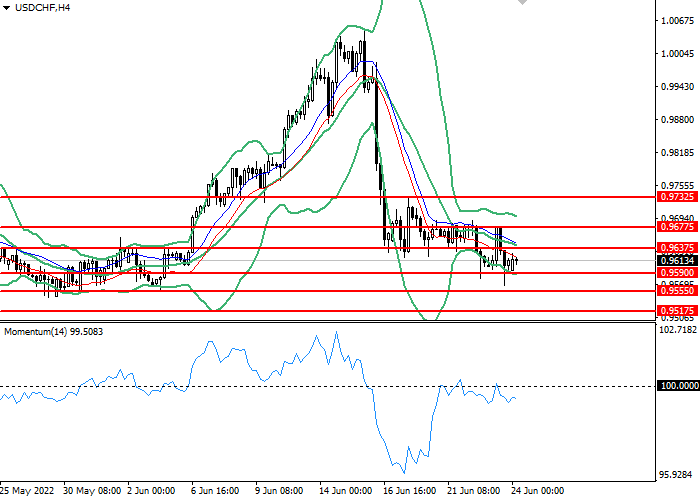
Task: Click the 0.96375 red price tag
Action: point(677,248)
